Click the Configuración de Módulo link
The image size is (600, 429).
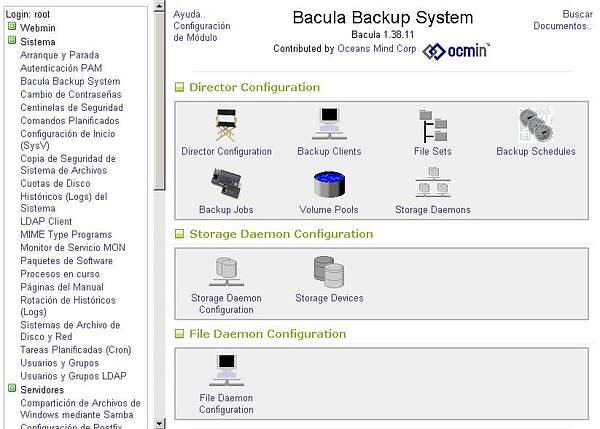201,31
